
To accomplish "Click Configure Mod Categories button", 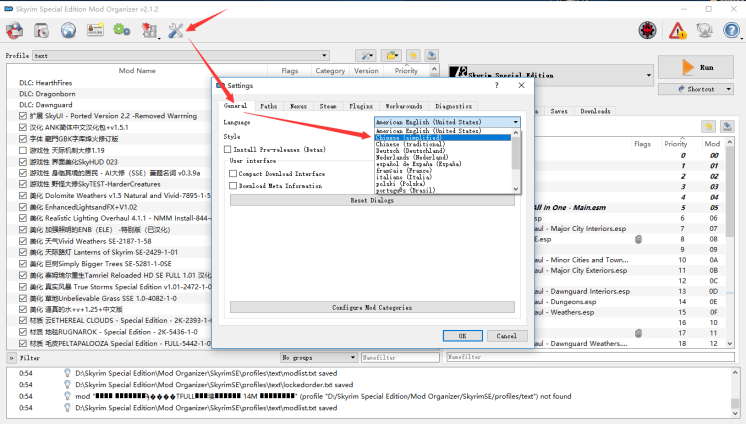I will point(372,307).
